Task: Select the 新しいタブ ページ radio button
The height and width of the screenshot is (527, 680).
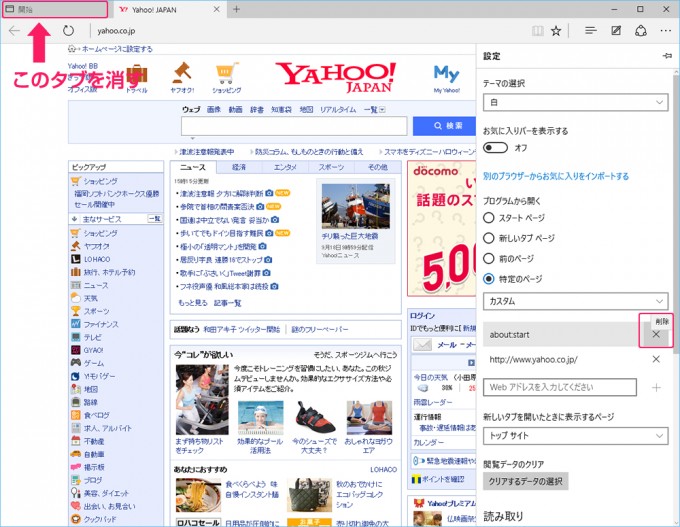Action: click(489, 238)
